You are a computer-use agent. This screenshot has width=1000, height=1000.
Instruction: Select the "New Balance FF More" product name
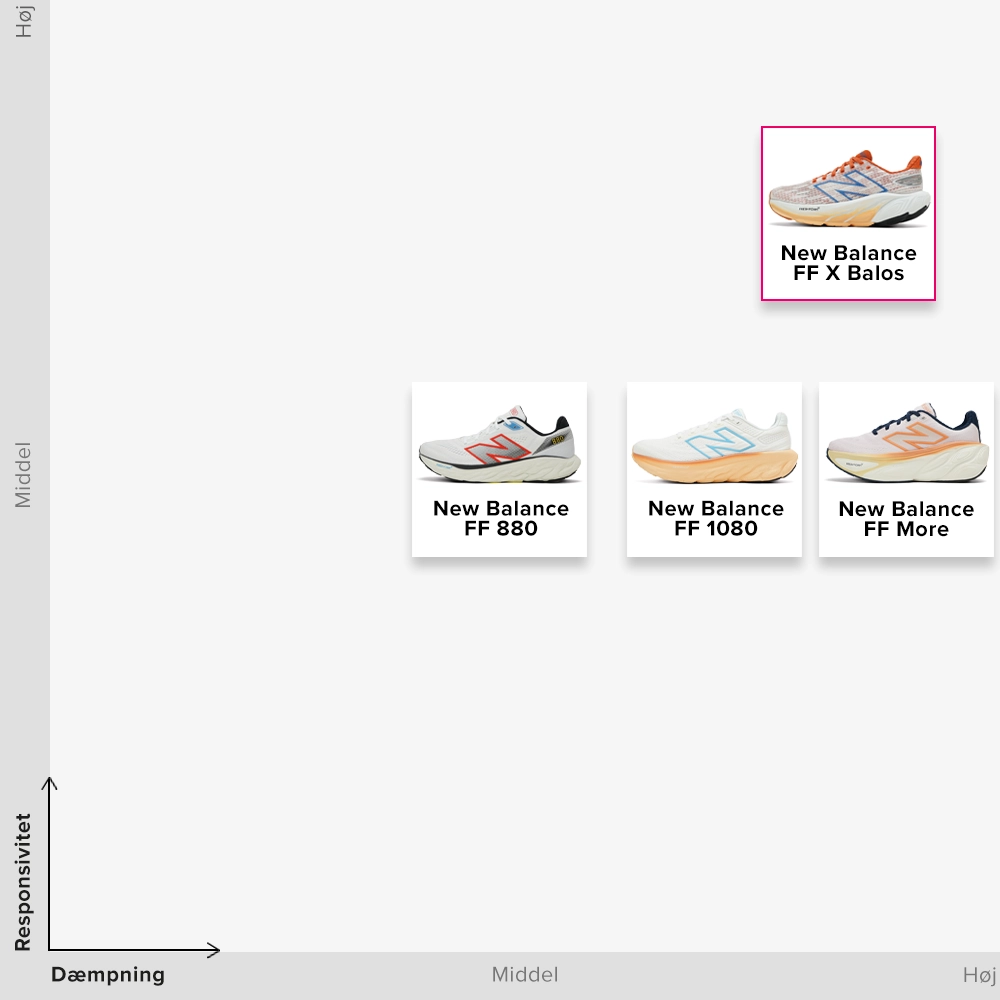(x=906, y=519)
